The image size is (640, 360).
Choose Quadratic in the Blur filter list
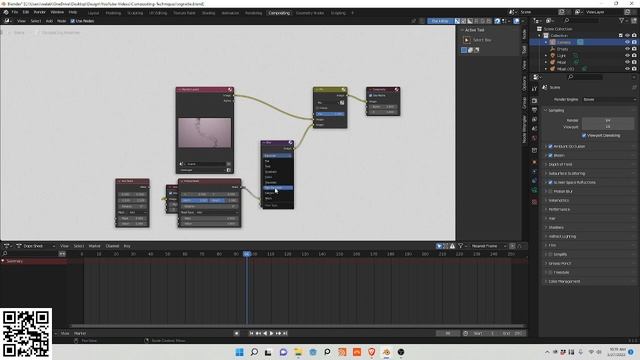pos(278,172)
